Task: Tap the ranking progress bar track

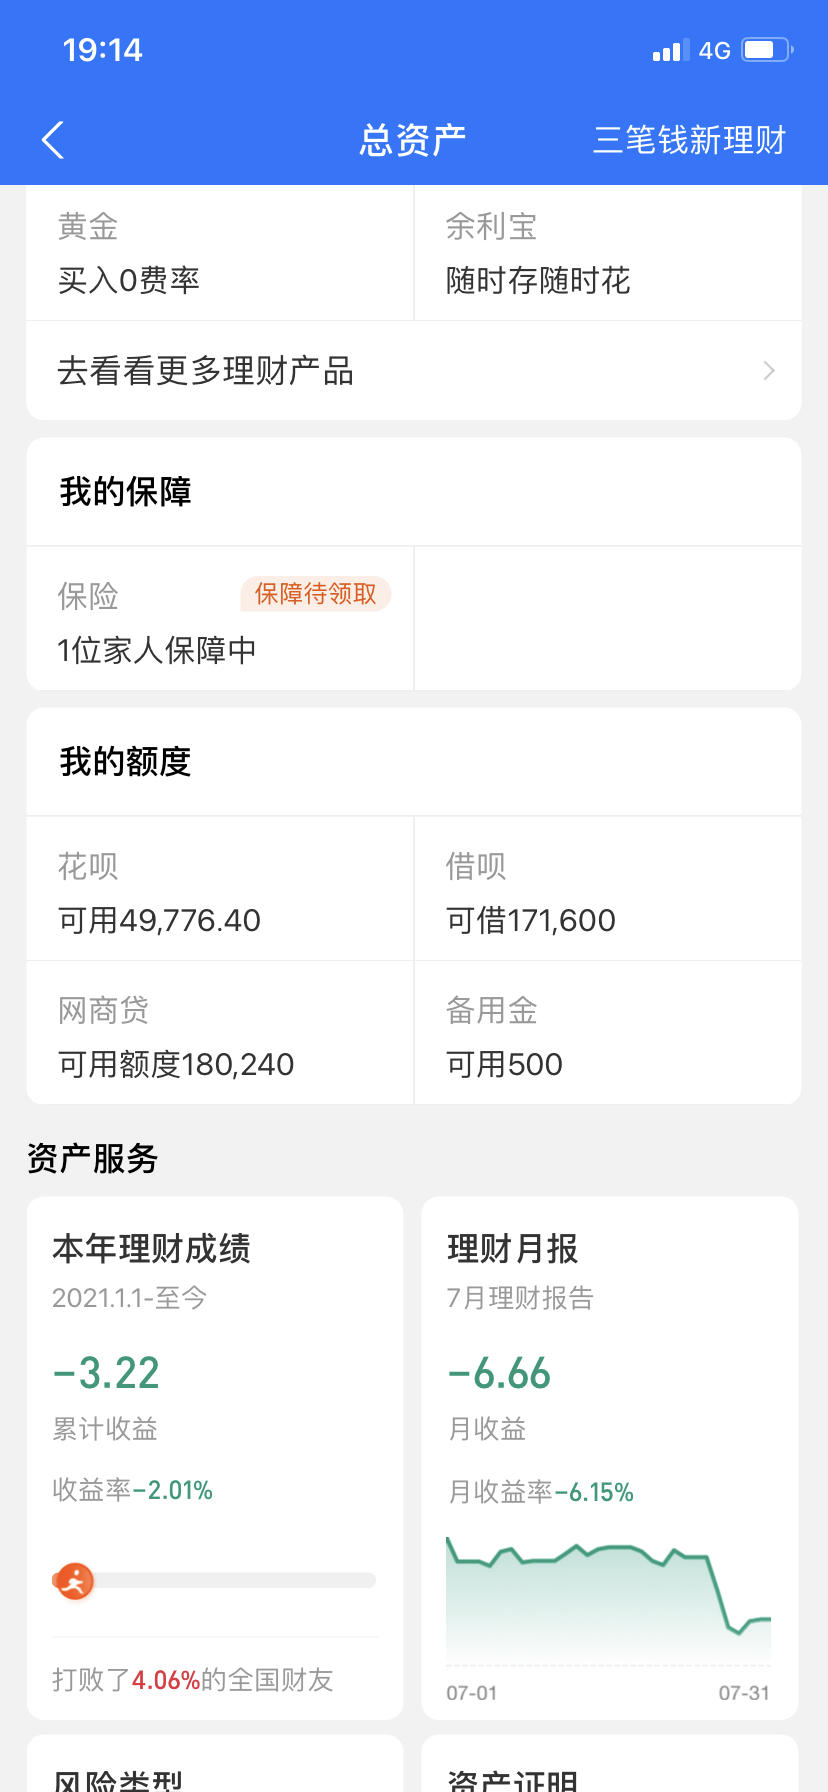Action: pyautogui.click(x=215, y=1581)
